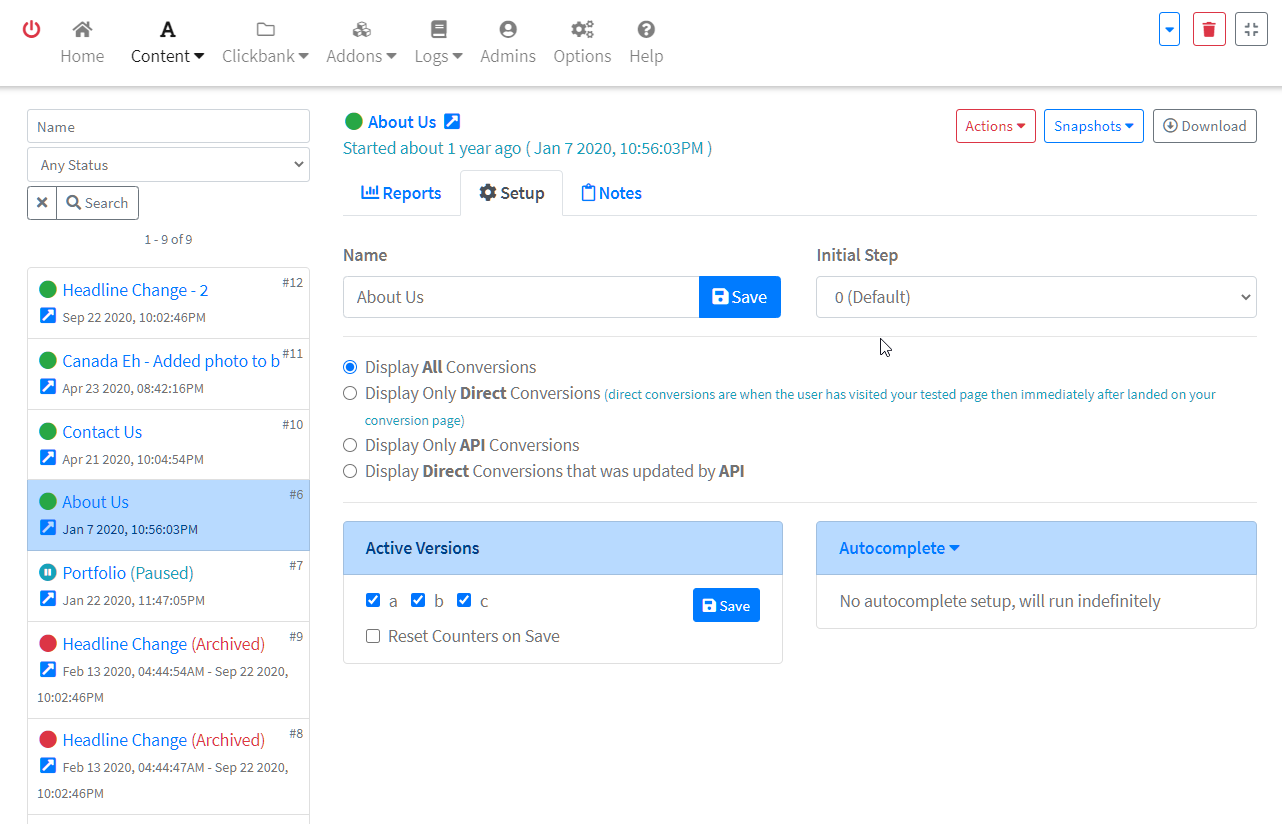Screen dimensions: 1282x824
Task: Open the Notes tab
Action: tap(611, 193)
